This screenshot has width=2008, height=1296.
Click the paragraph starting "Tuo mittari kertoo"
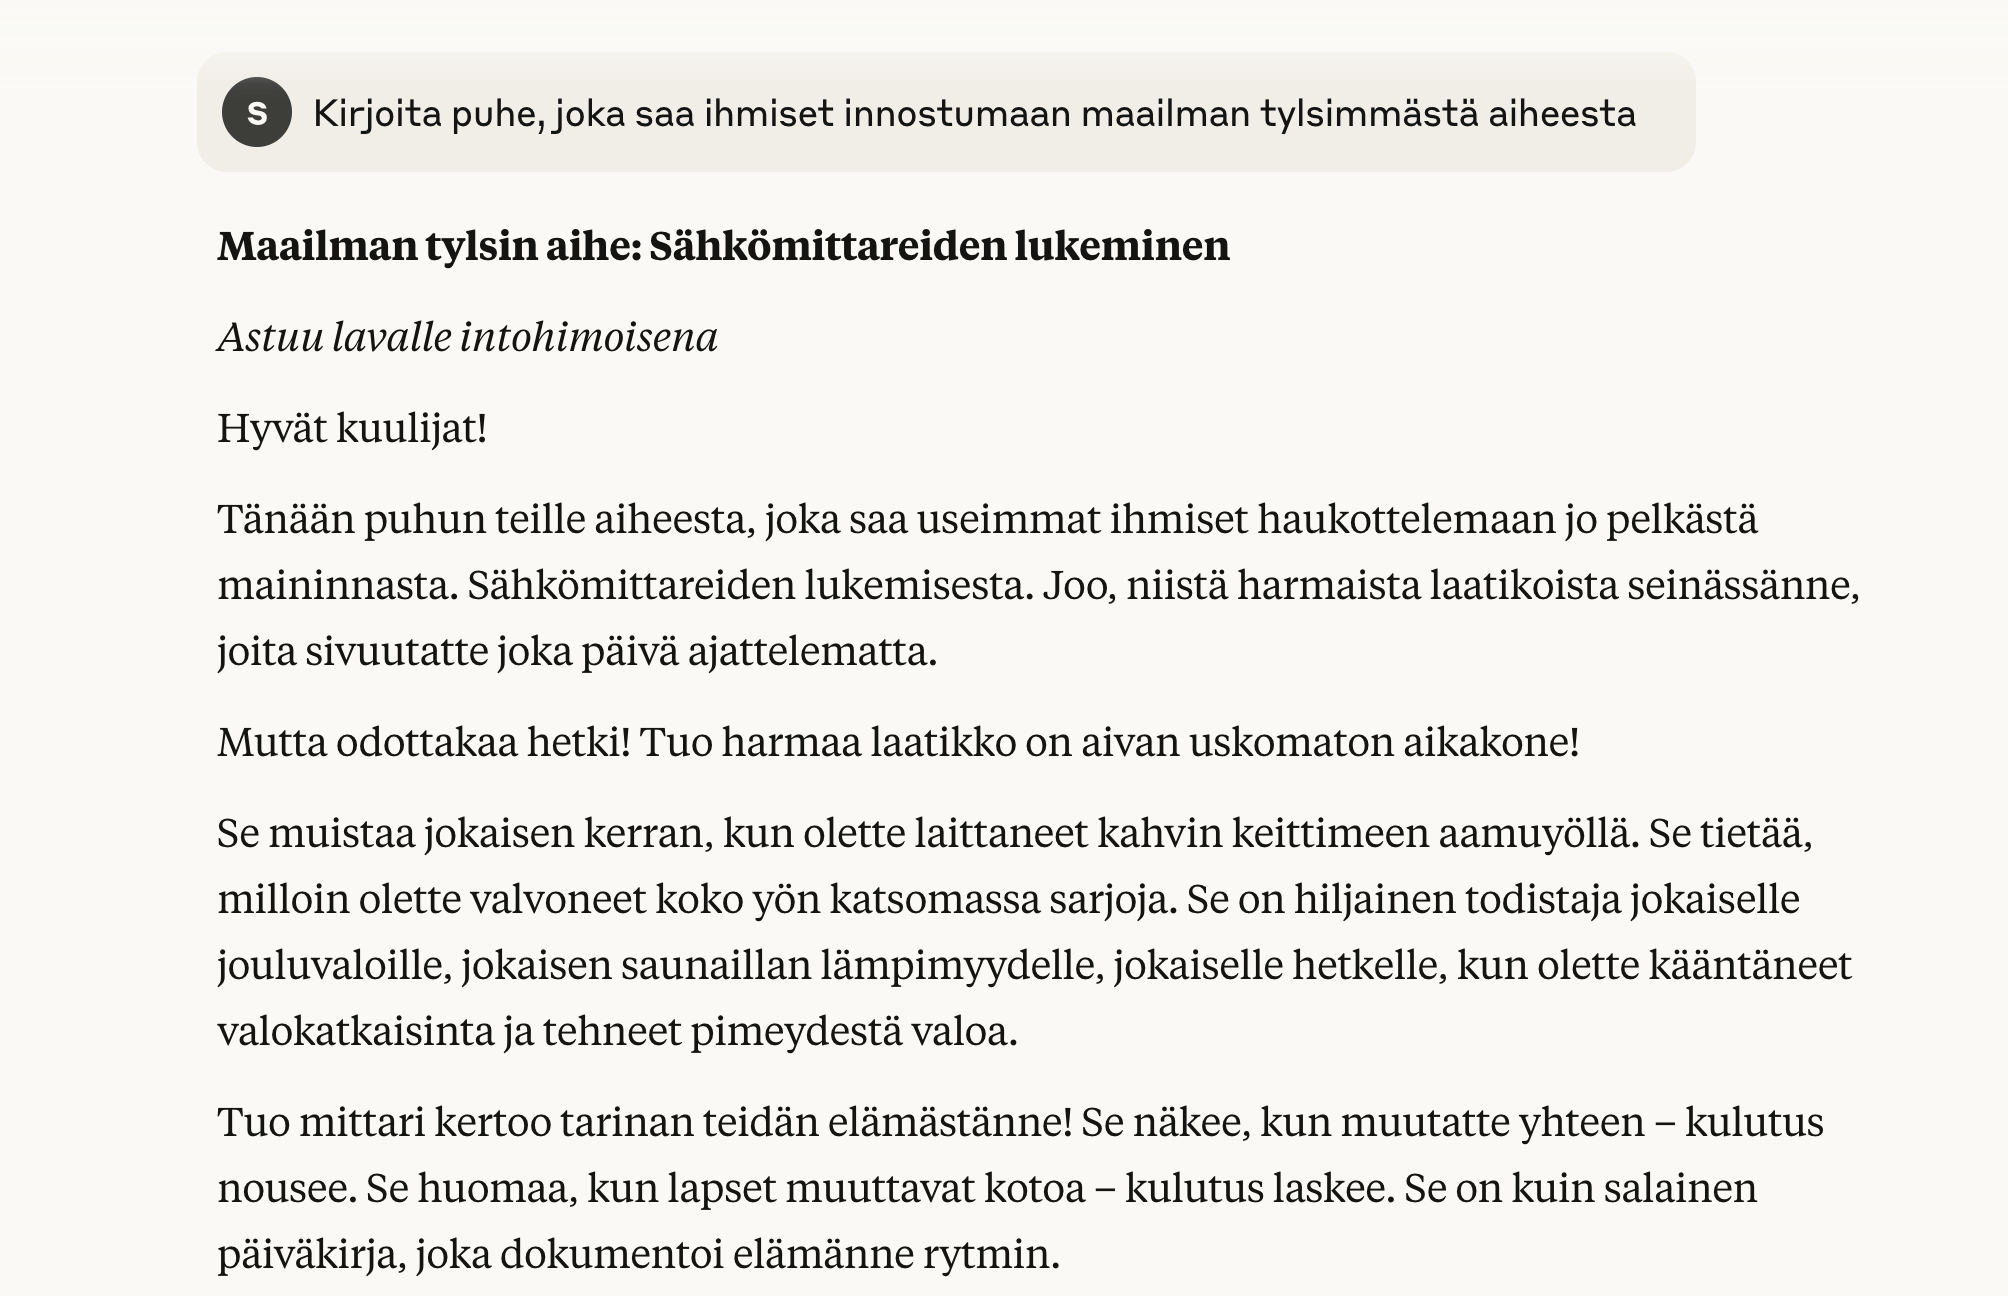[1020, 1187]
